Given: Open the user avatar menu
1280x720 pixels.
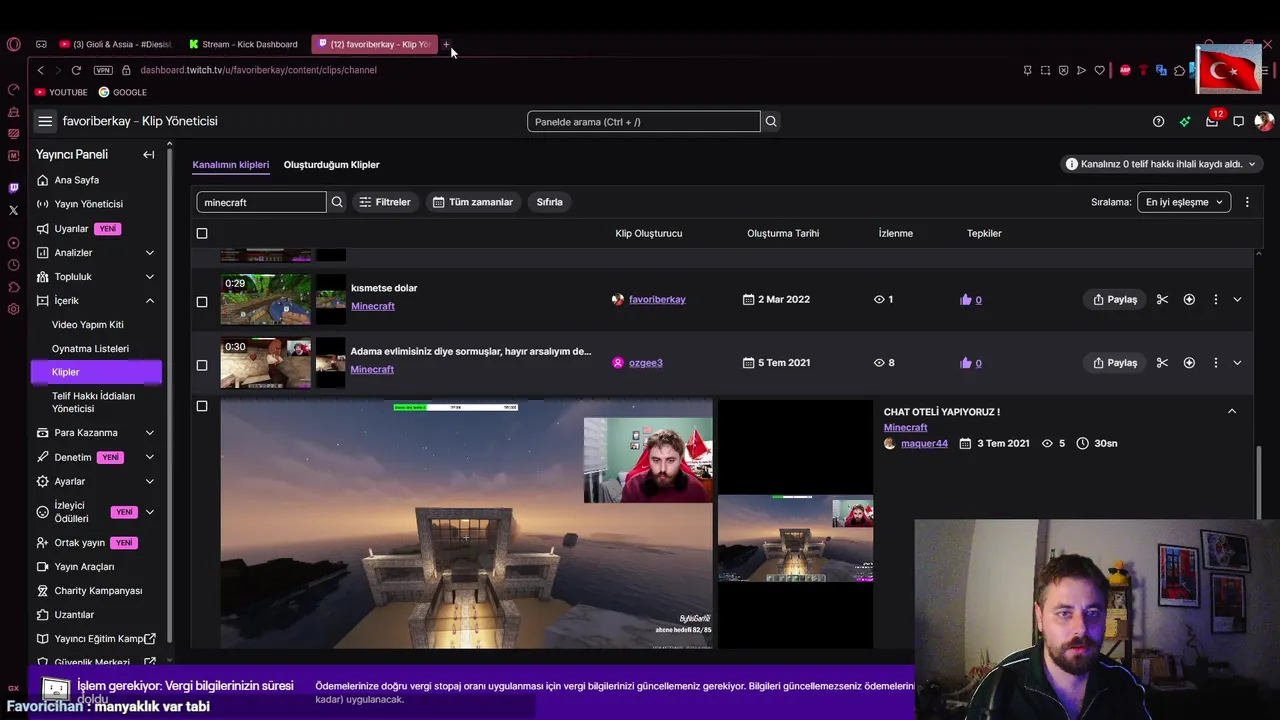Looking at the screenshot, I should point(1264,121).
